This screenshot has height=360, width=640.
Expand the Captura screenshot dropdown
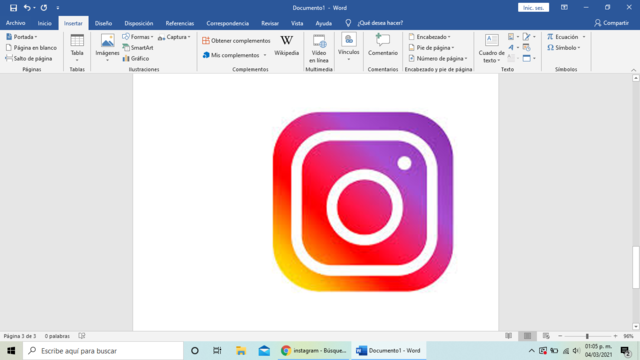pos(174,37)
